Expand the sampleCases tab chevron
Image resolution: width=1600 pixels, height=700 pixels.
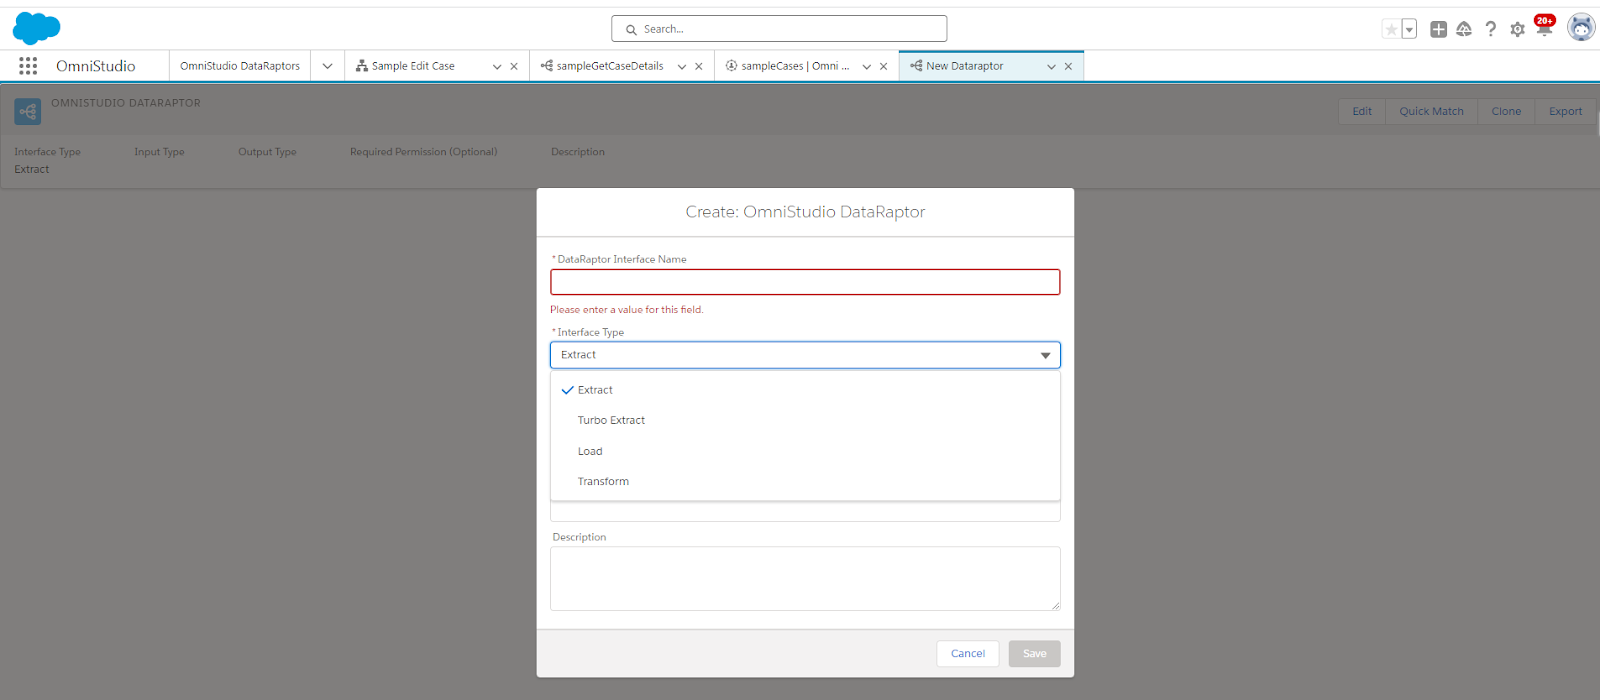click(x=867, y=67)
